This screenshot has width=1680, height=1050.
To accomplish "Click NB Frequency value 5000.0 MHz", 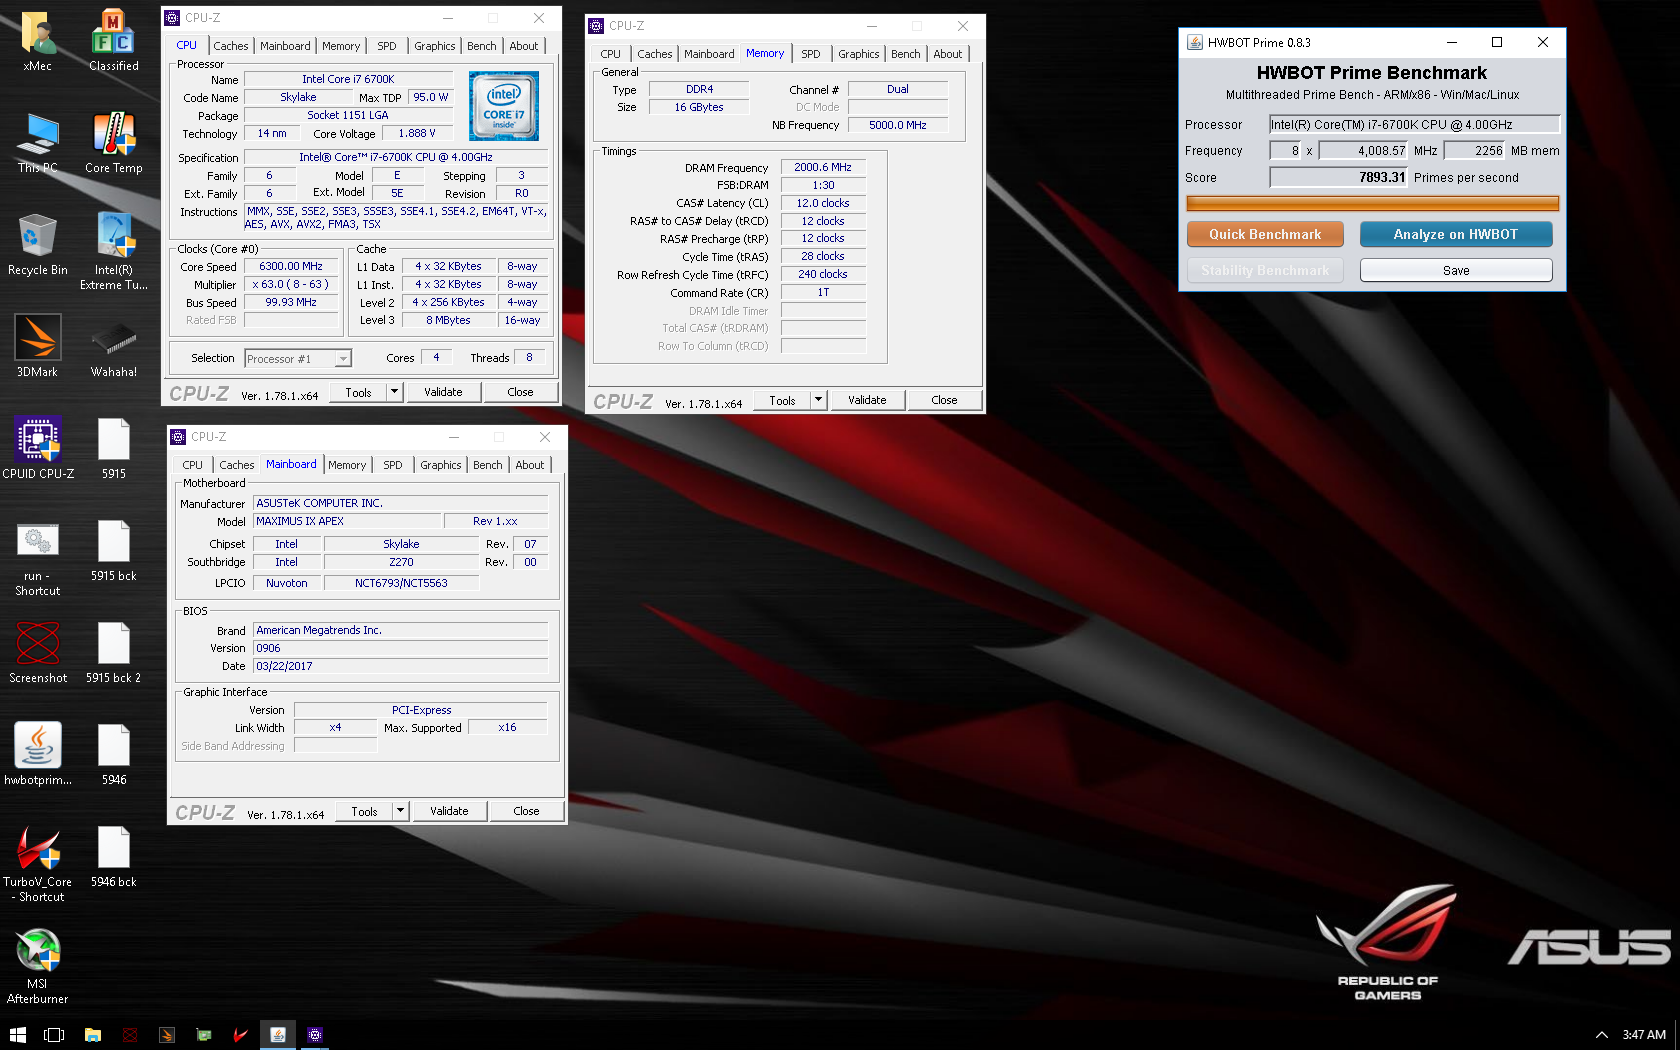I will (x=898, y=125).
